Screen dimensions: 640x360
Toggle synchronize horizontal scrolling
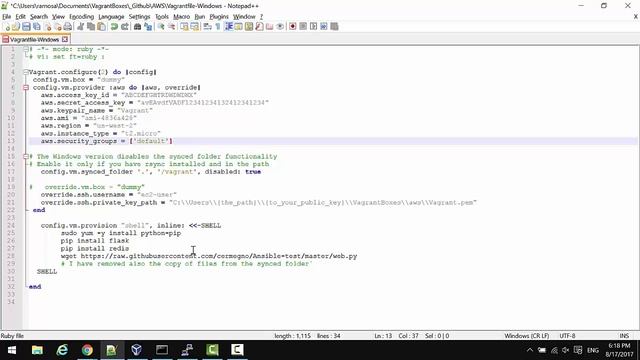[x=195, y=27]
